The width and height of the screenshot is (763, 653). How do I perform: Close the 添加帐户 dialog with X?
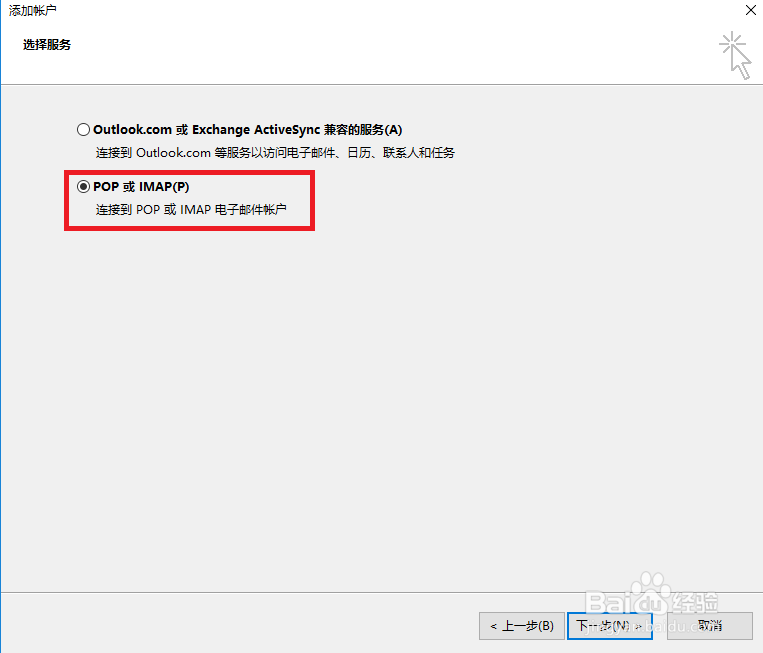(x=751, y=10)
